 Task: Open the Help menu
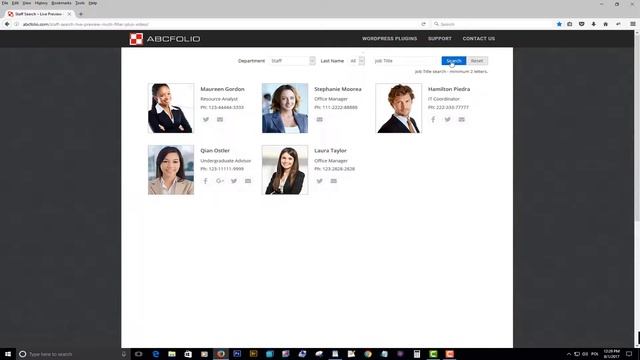coord(93,3)
